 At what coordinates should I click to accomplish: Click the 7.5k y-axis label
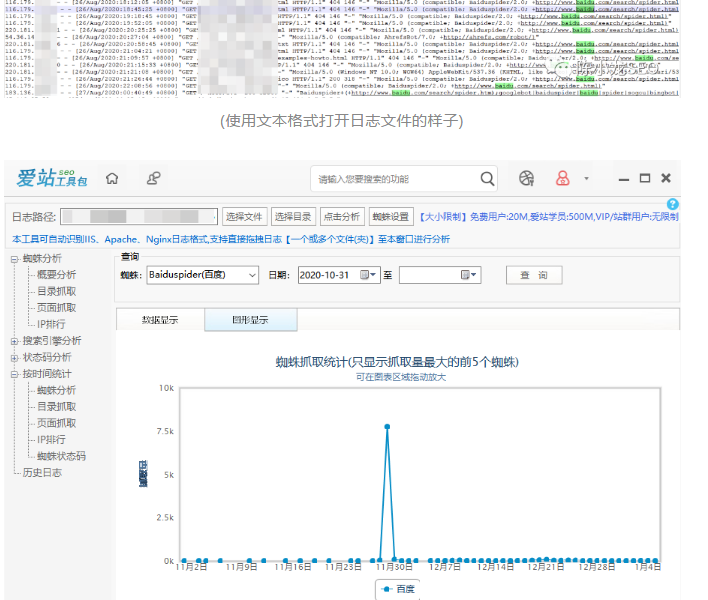coord(165,432)
